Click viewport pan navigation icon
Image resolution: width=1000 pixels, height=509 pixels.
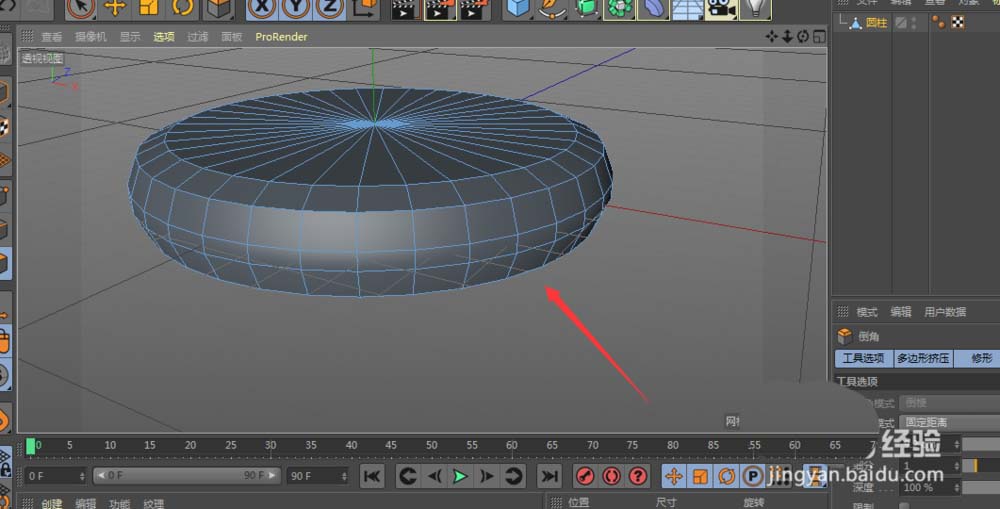772,36
